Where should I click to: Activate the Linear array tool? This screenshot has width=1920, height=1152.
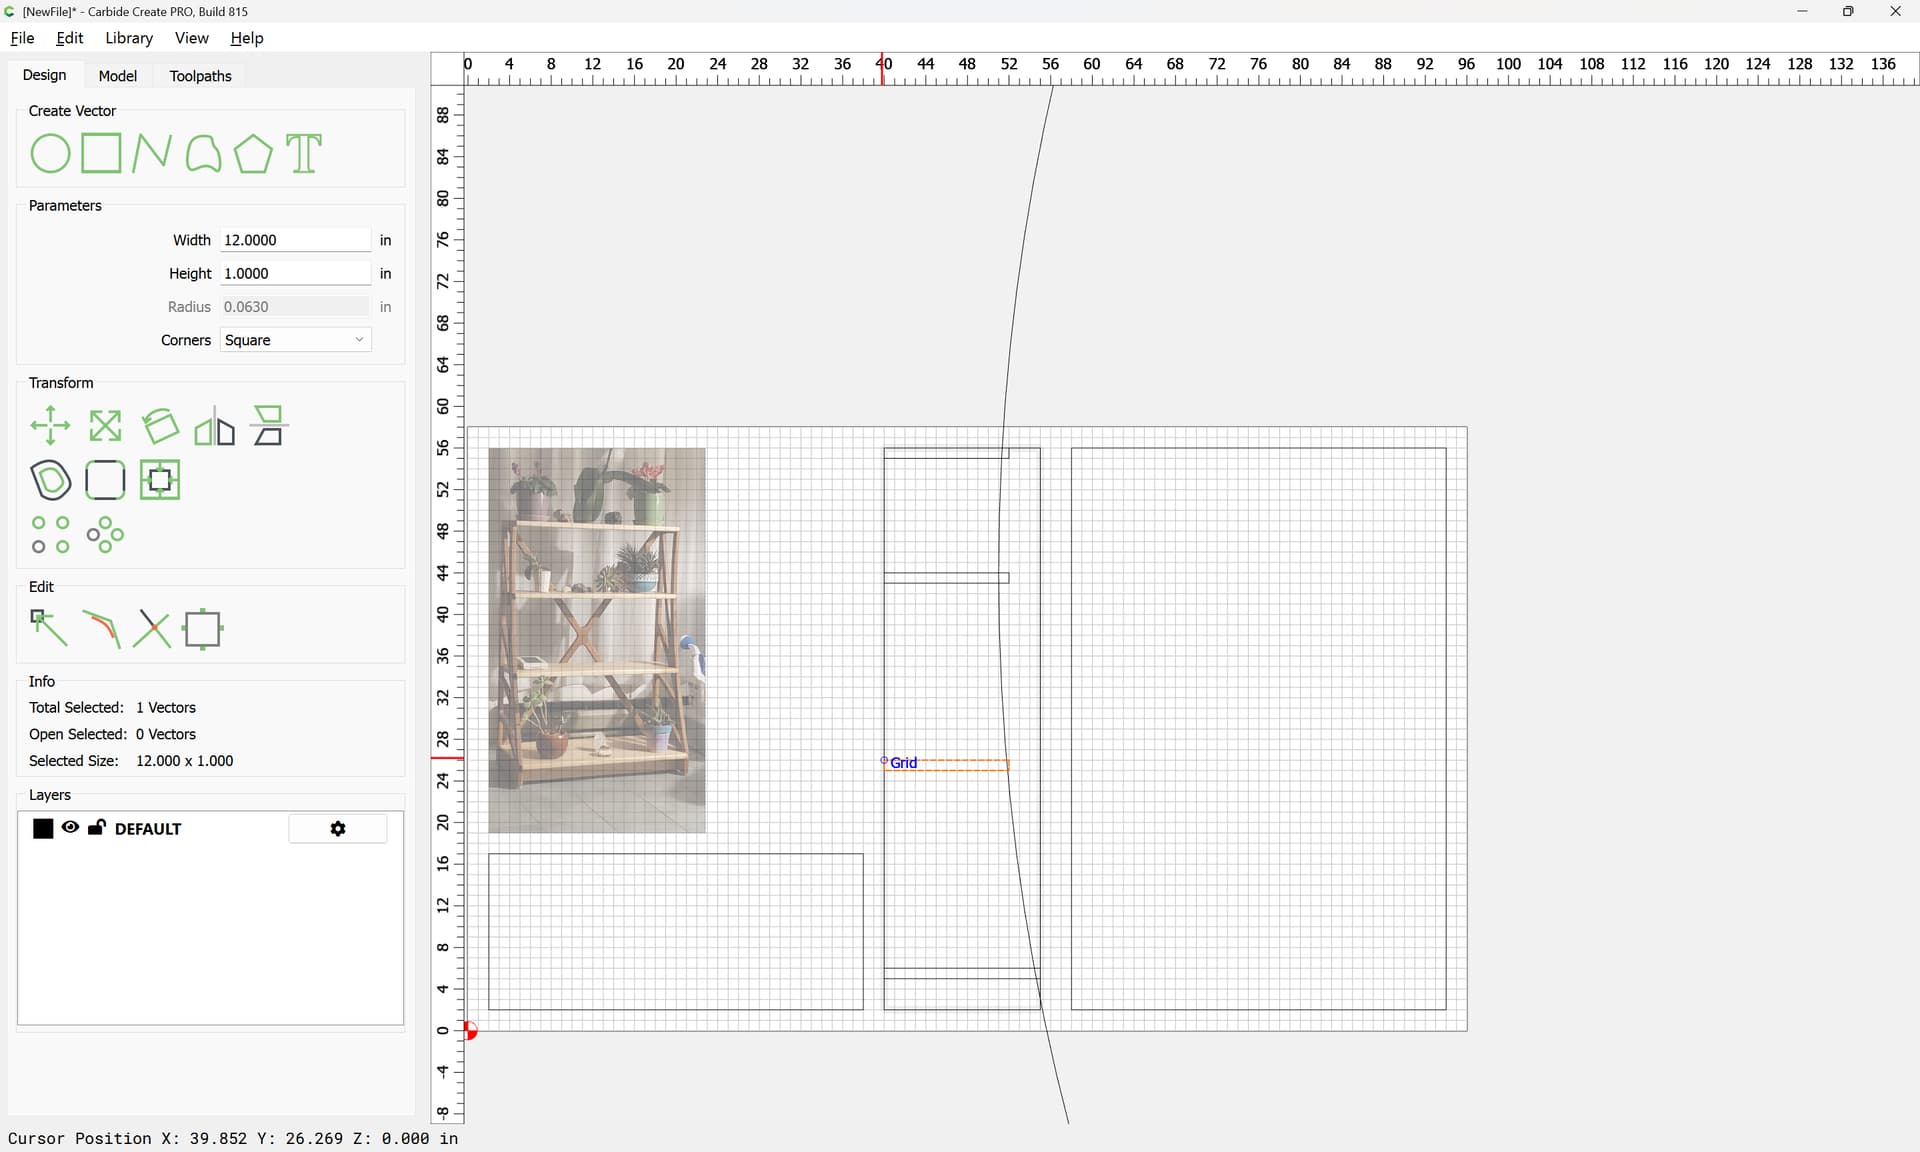[50, 535]
